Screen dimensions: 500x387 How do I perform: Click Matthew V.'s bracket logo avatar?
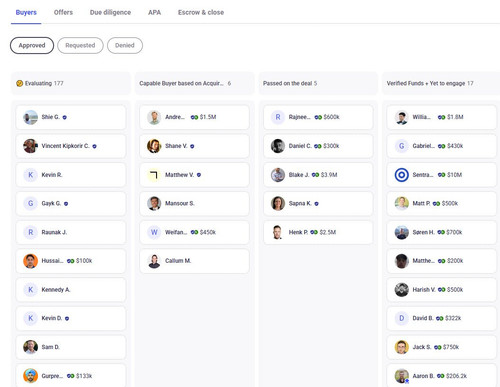pos(154,175)
